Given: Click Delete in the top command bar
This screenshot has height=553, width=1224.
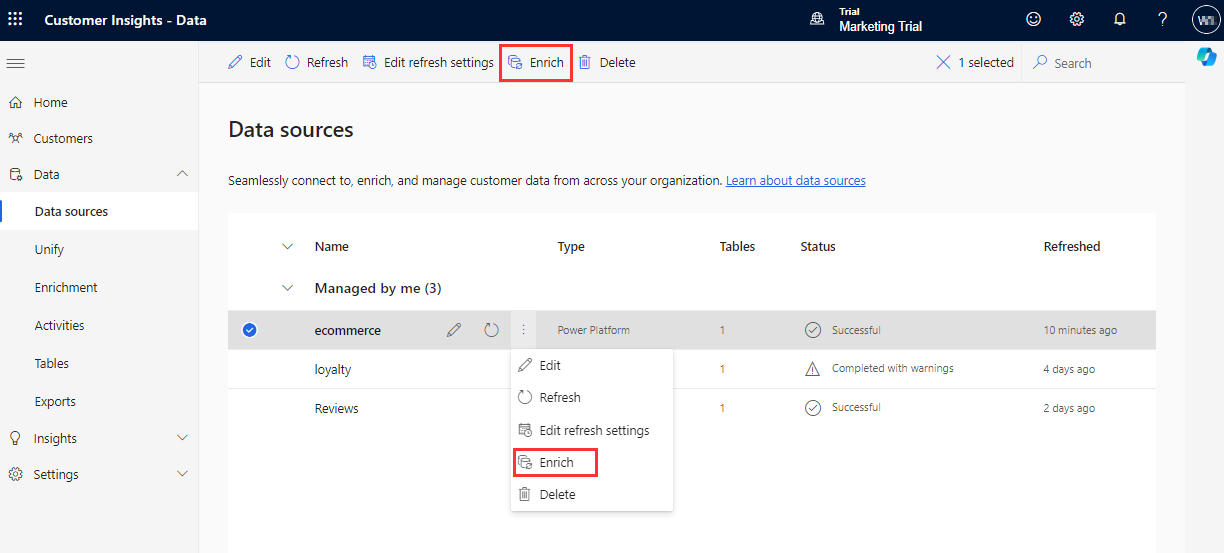Looking at the screenshot, I should coord(607,62).
